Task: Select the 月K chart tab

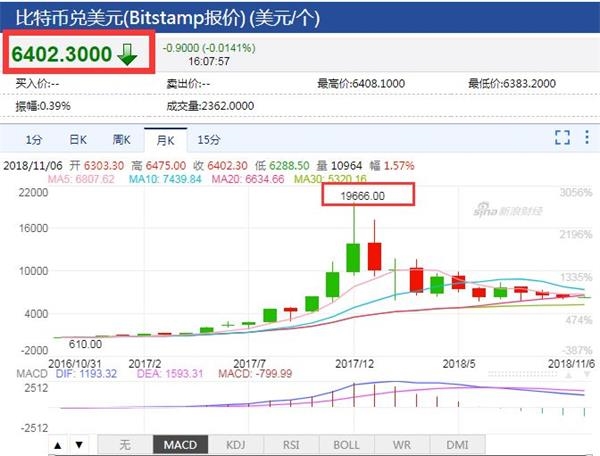Action: (x=165, y=140)
